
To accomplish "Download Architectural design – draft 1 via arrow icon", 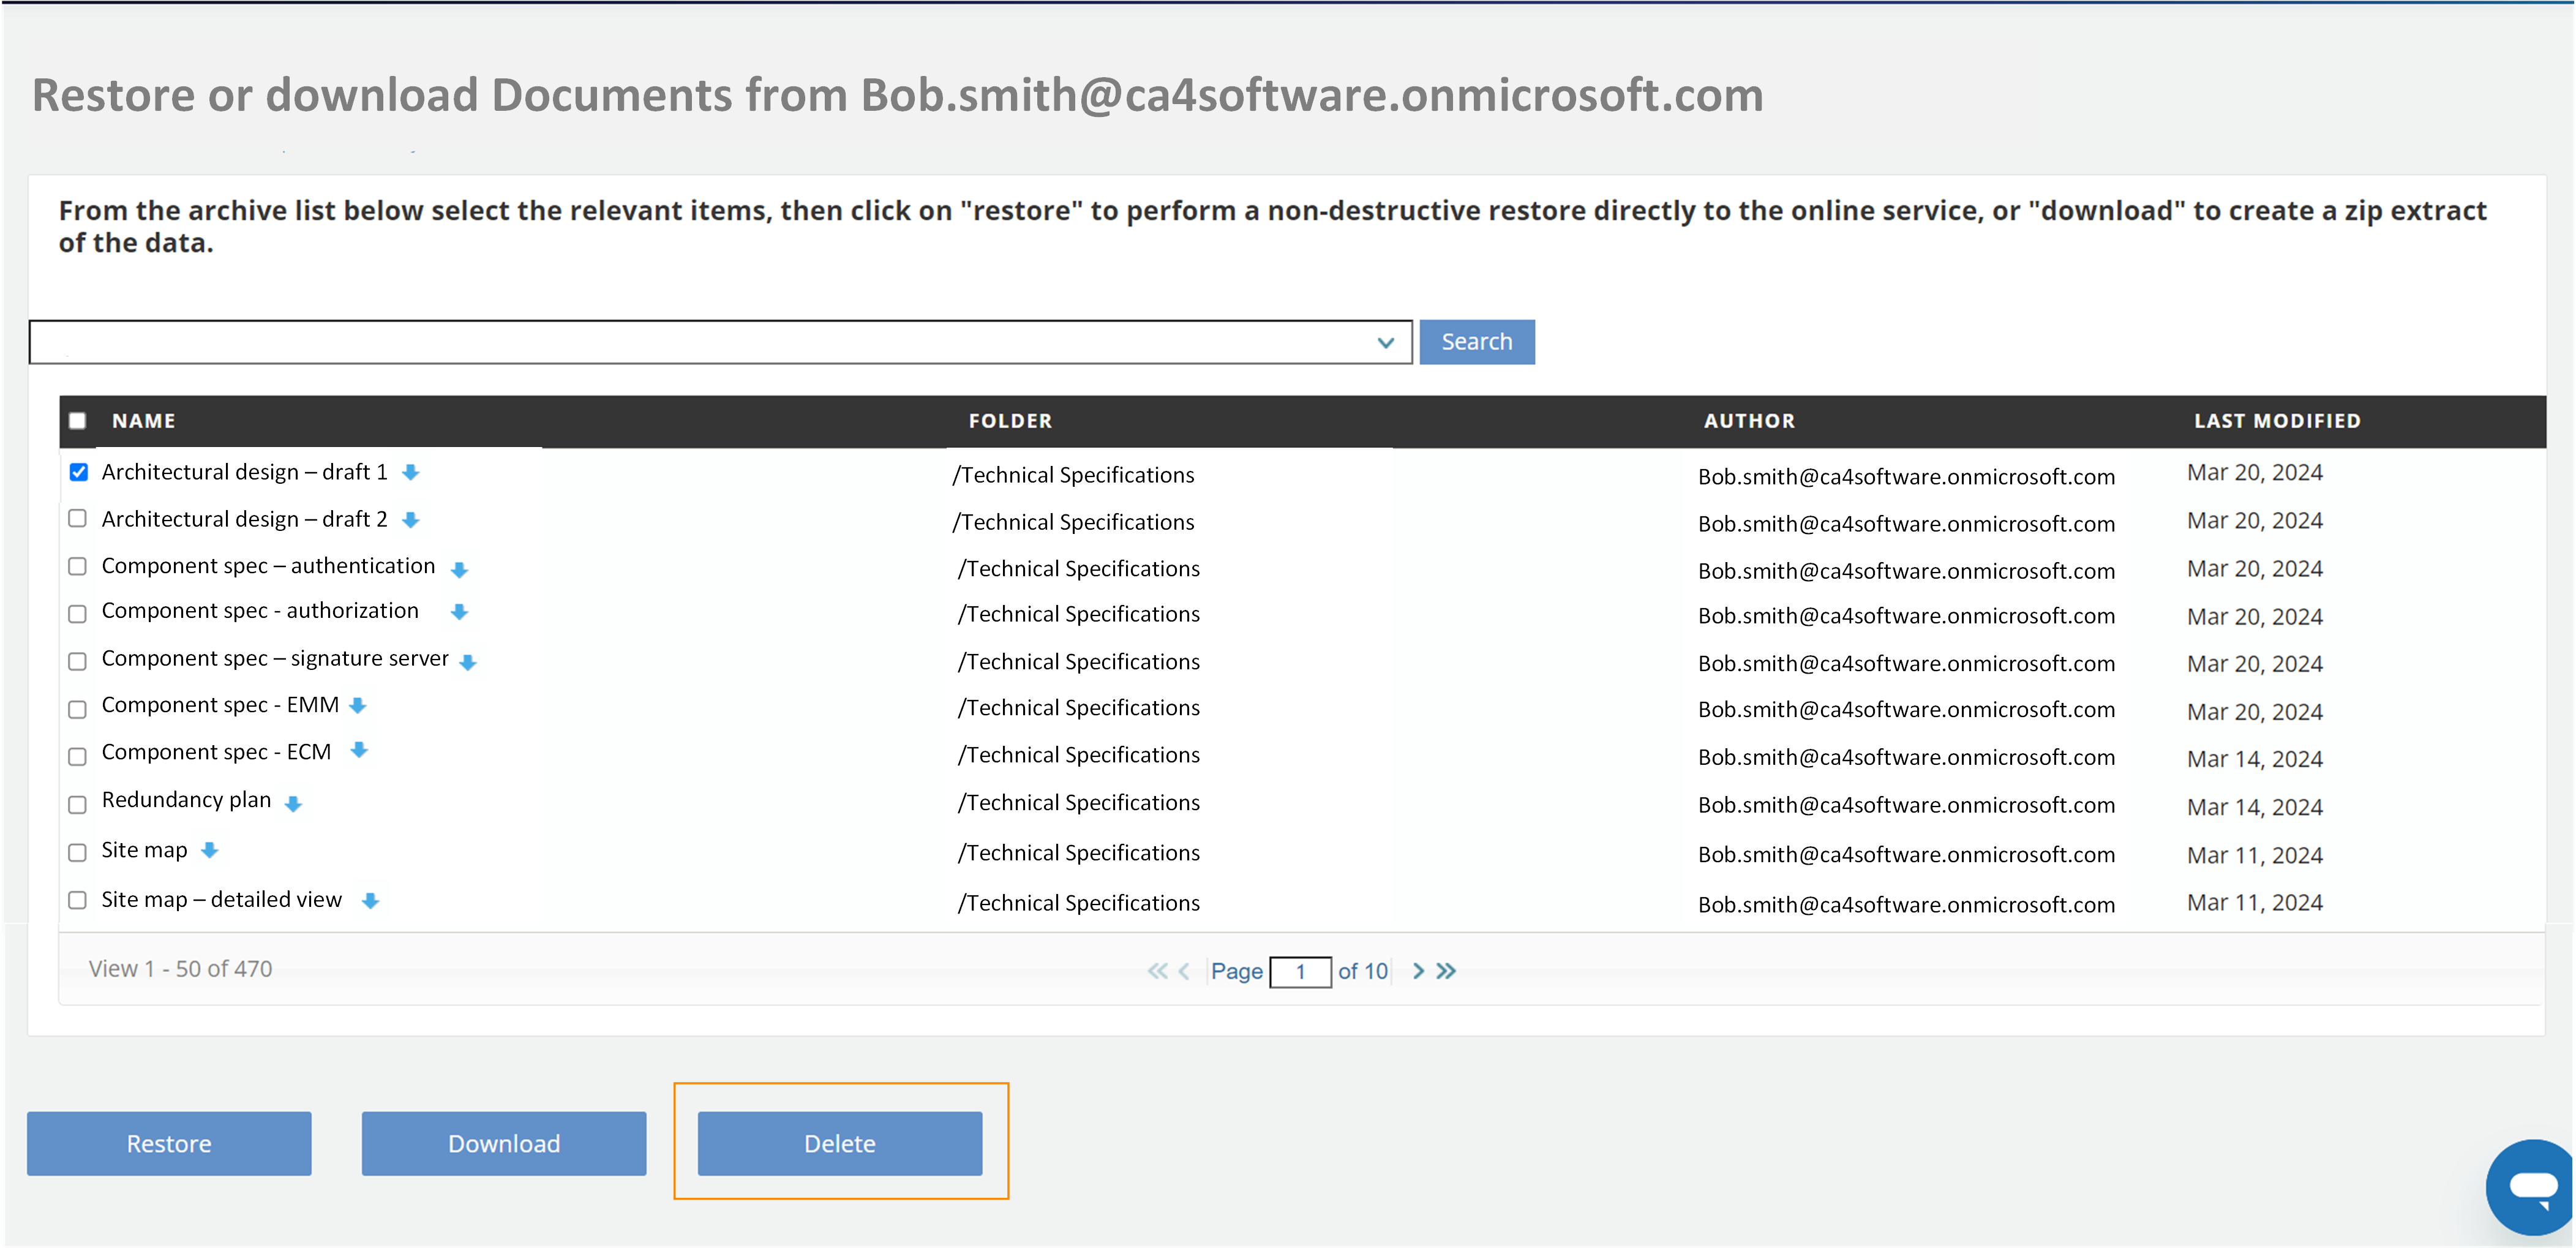I will click(x=410, y=472).
